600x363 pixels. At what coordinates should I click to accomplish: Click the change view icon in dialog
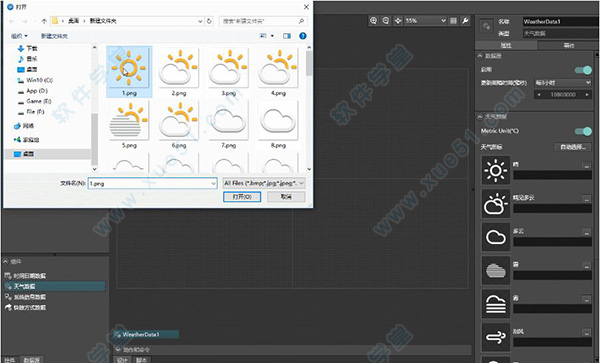tap(263, 36)
